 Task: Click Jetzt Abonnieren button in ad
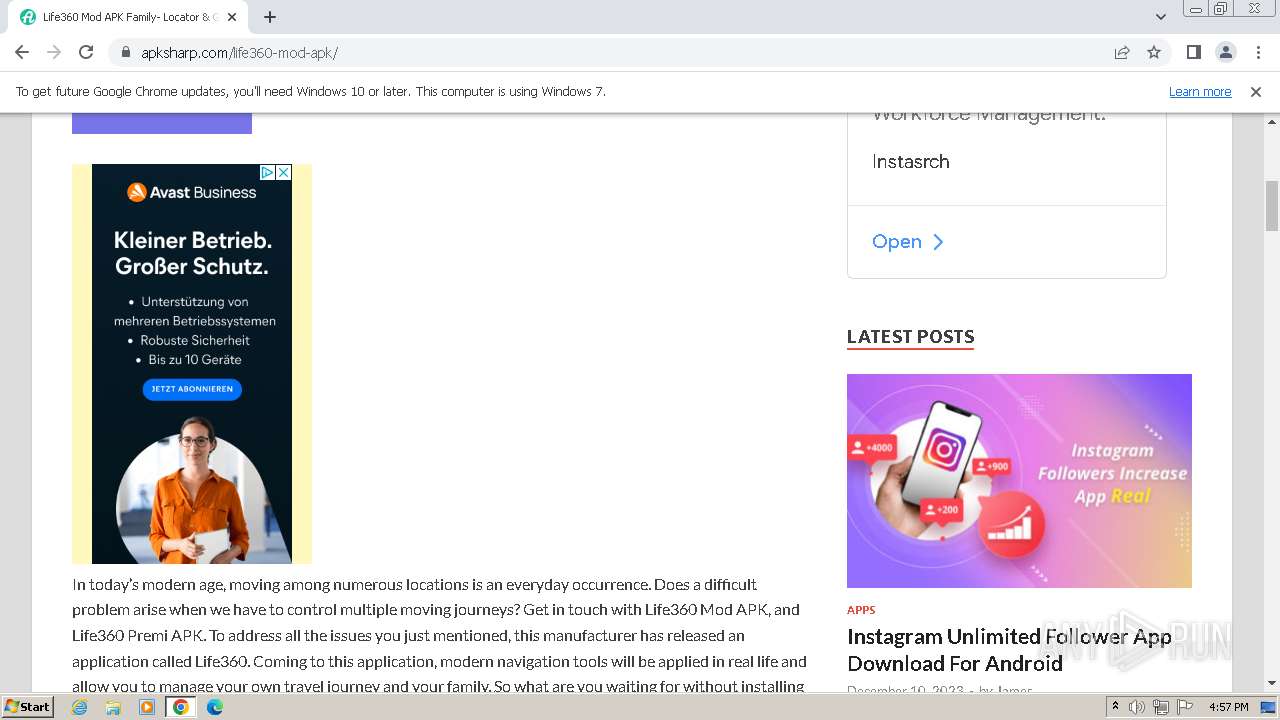tap(192, 389)
